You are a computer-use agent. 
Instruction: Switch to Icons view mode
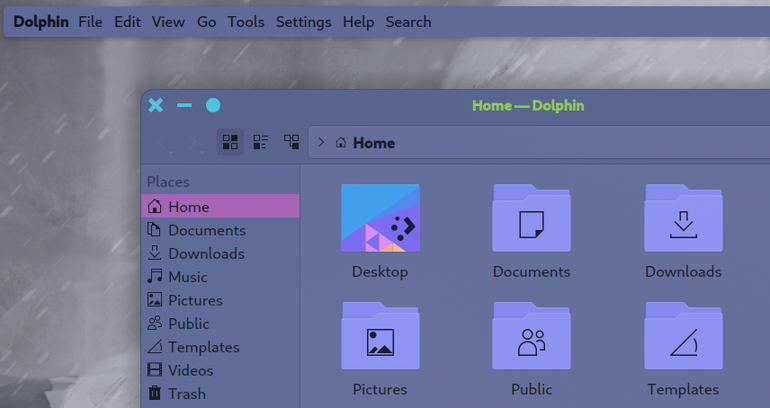click(x=230, y=142)
